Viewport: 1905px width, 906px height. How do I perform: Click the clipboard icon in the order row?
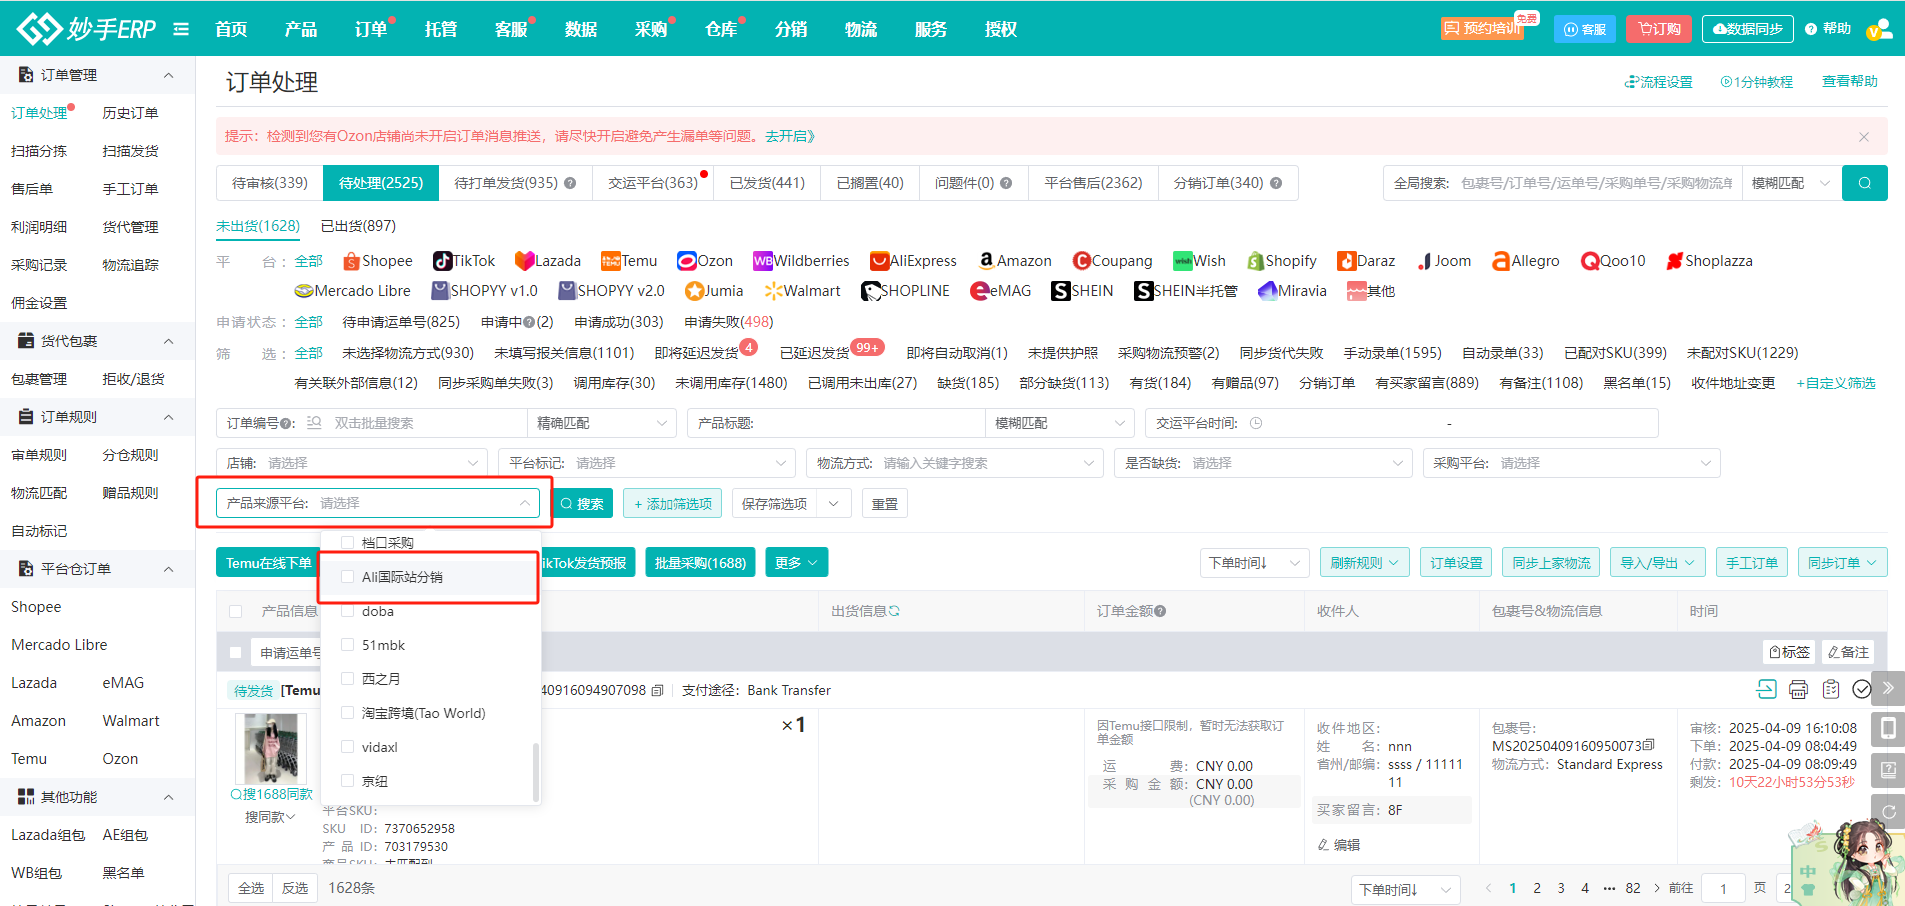pos(1831,689)
